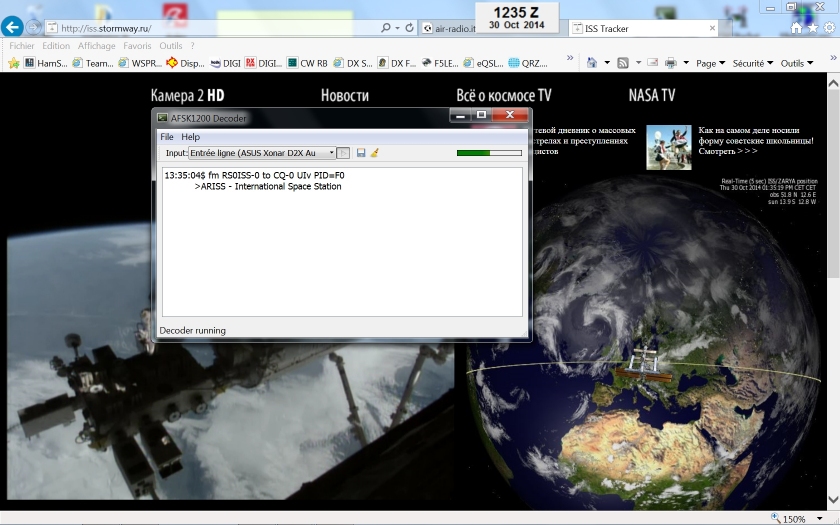Screen dimensions: 840x525
Task: Click the green audio level meter
Action: [x=489, y=153]
